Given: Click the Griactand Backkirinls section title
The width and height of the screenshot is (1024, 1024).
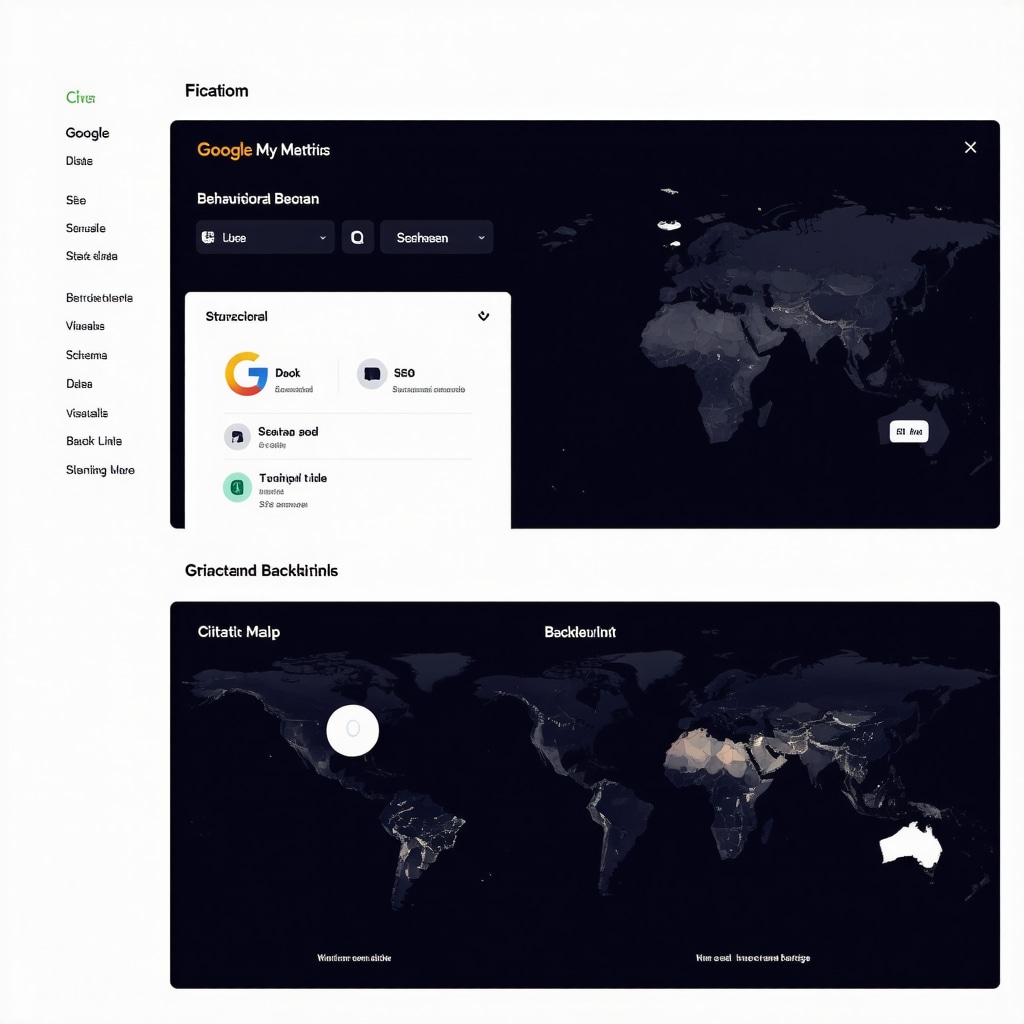Looking at the screenshot, I should click(x=261, y=570).
